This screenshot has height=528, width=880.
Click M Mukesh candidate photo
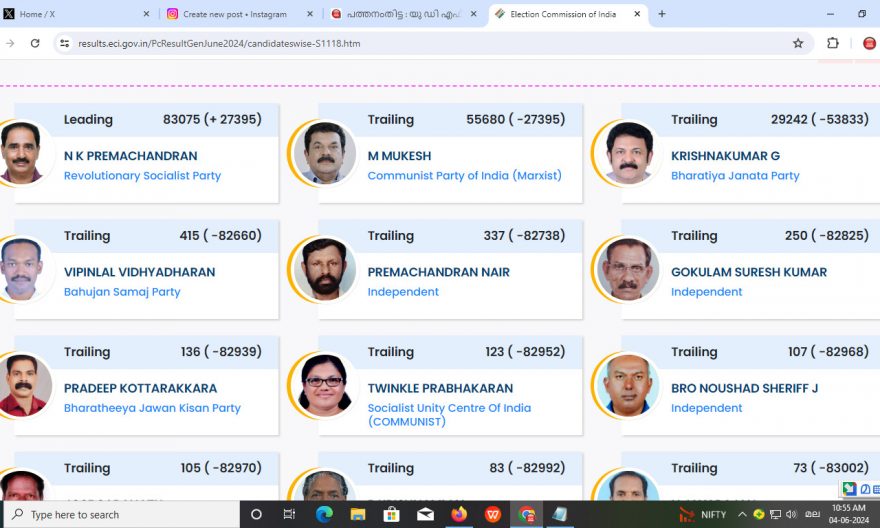(324, 153)
